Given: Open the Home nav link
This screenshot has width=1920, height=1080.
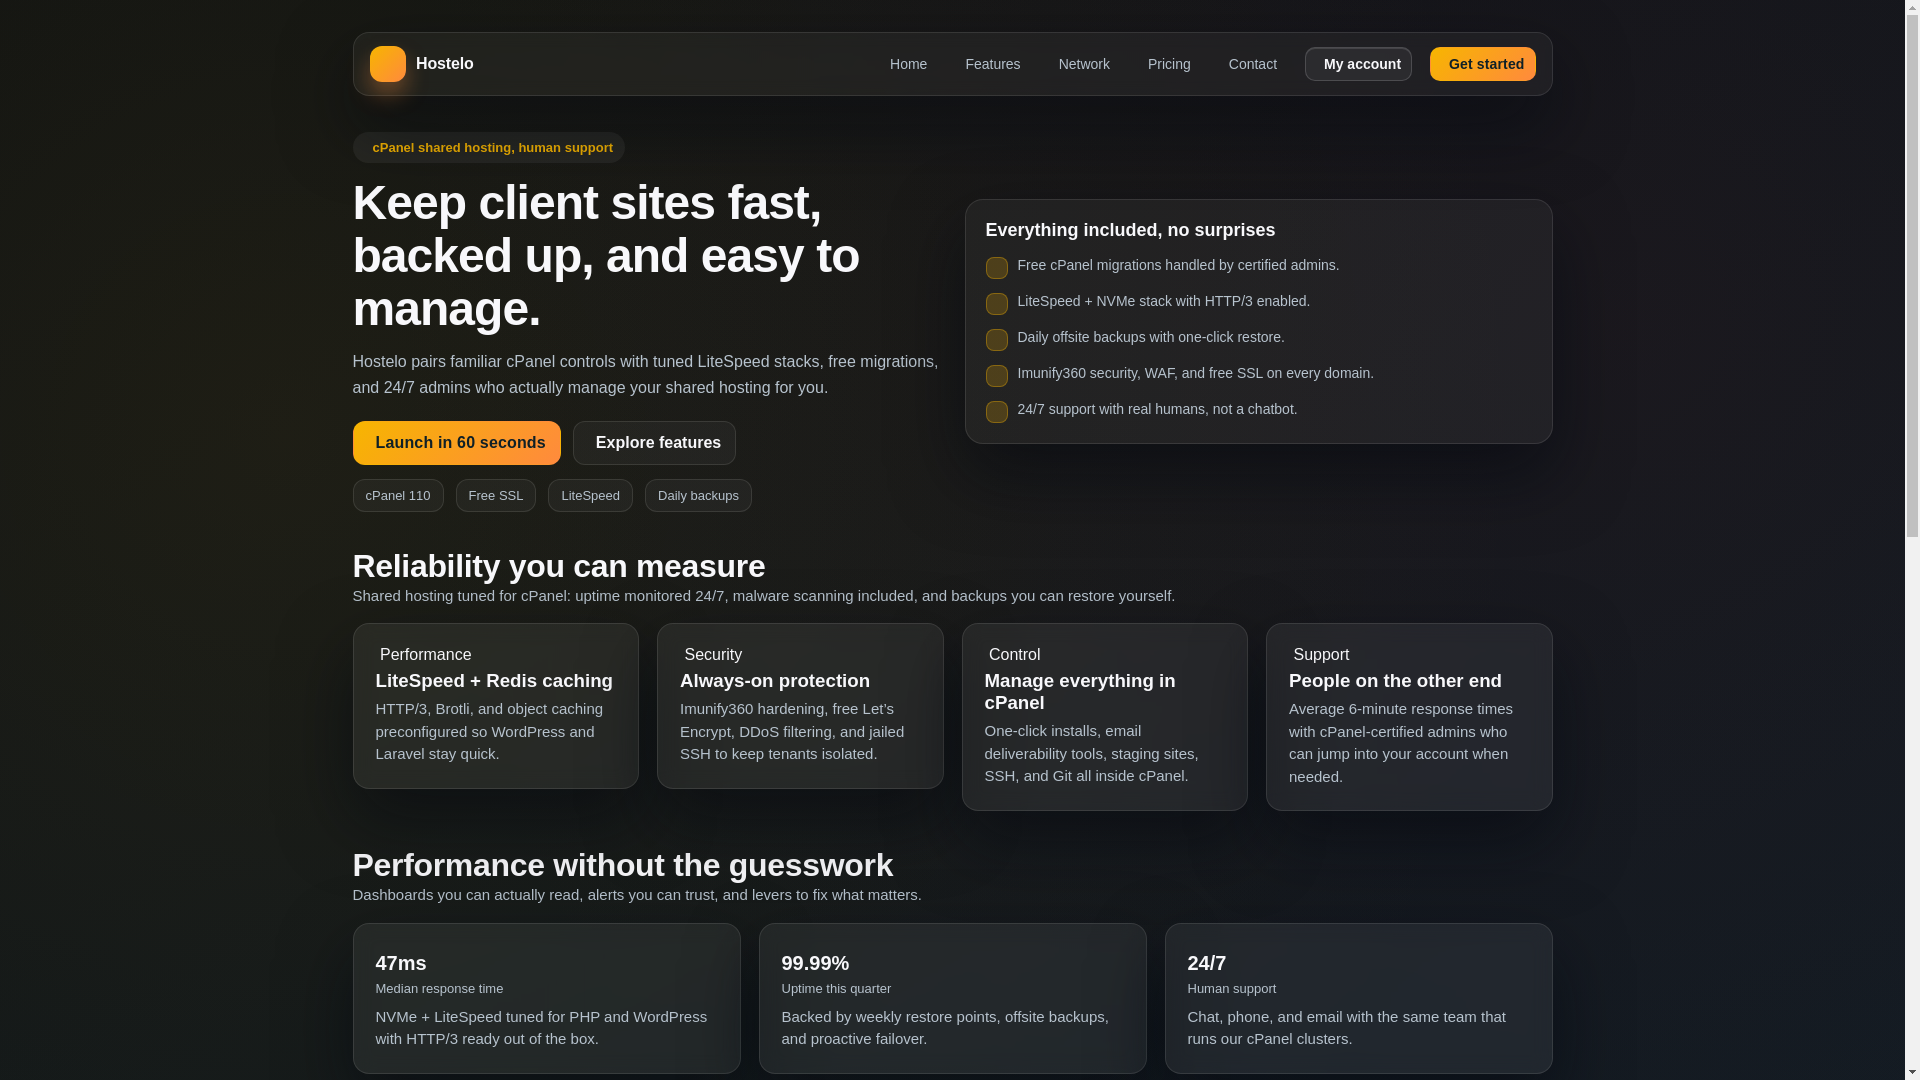Looking at the screenshot, I should tap(908, 64).
